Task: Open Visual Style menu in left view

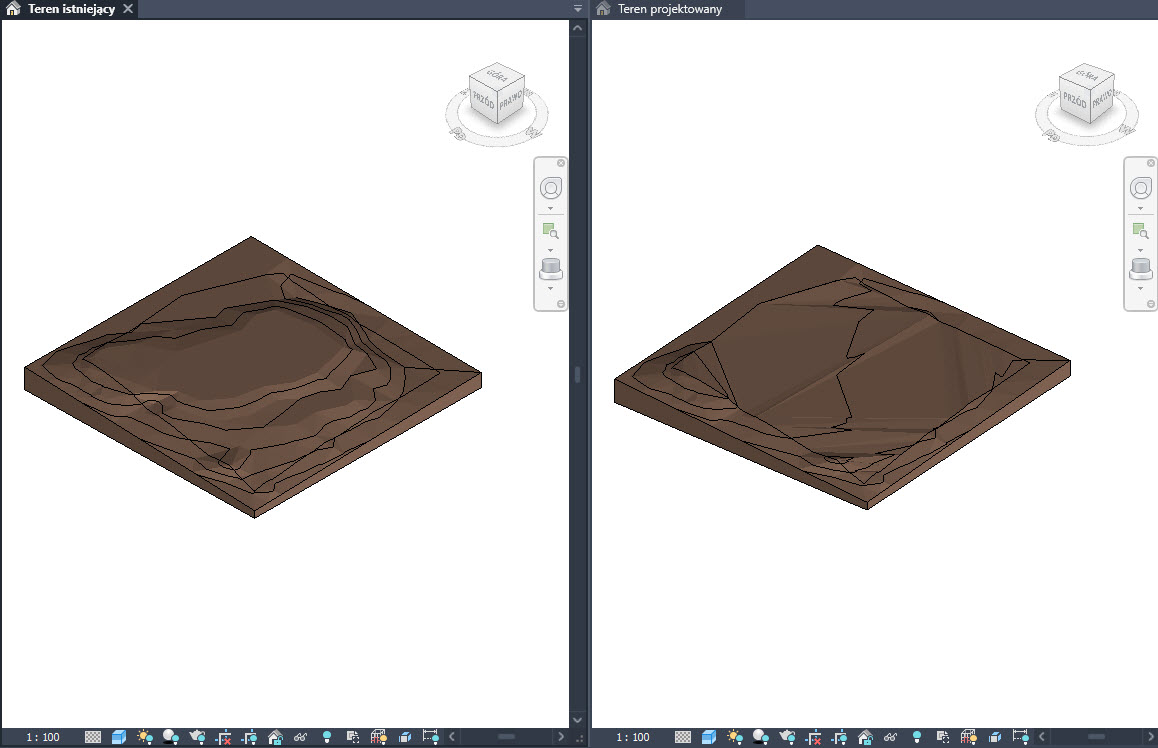Action: pyautogui.click(x=119, y=737)
